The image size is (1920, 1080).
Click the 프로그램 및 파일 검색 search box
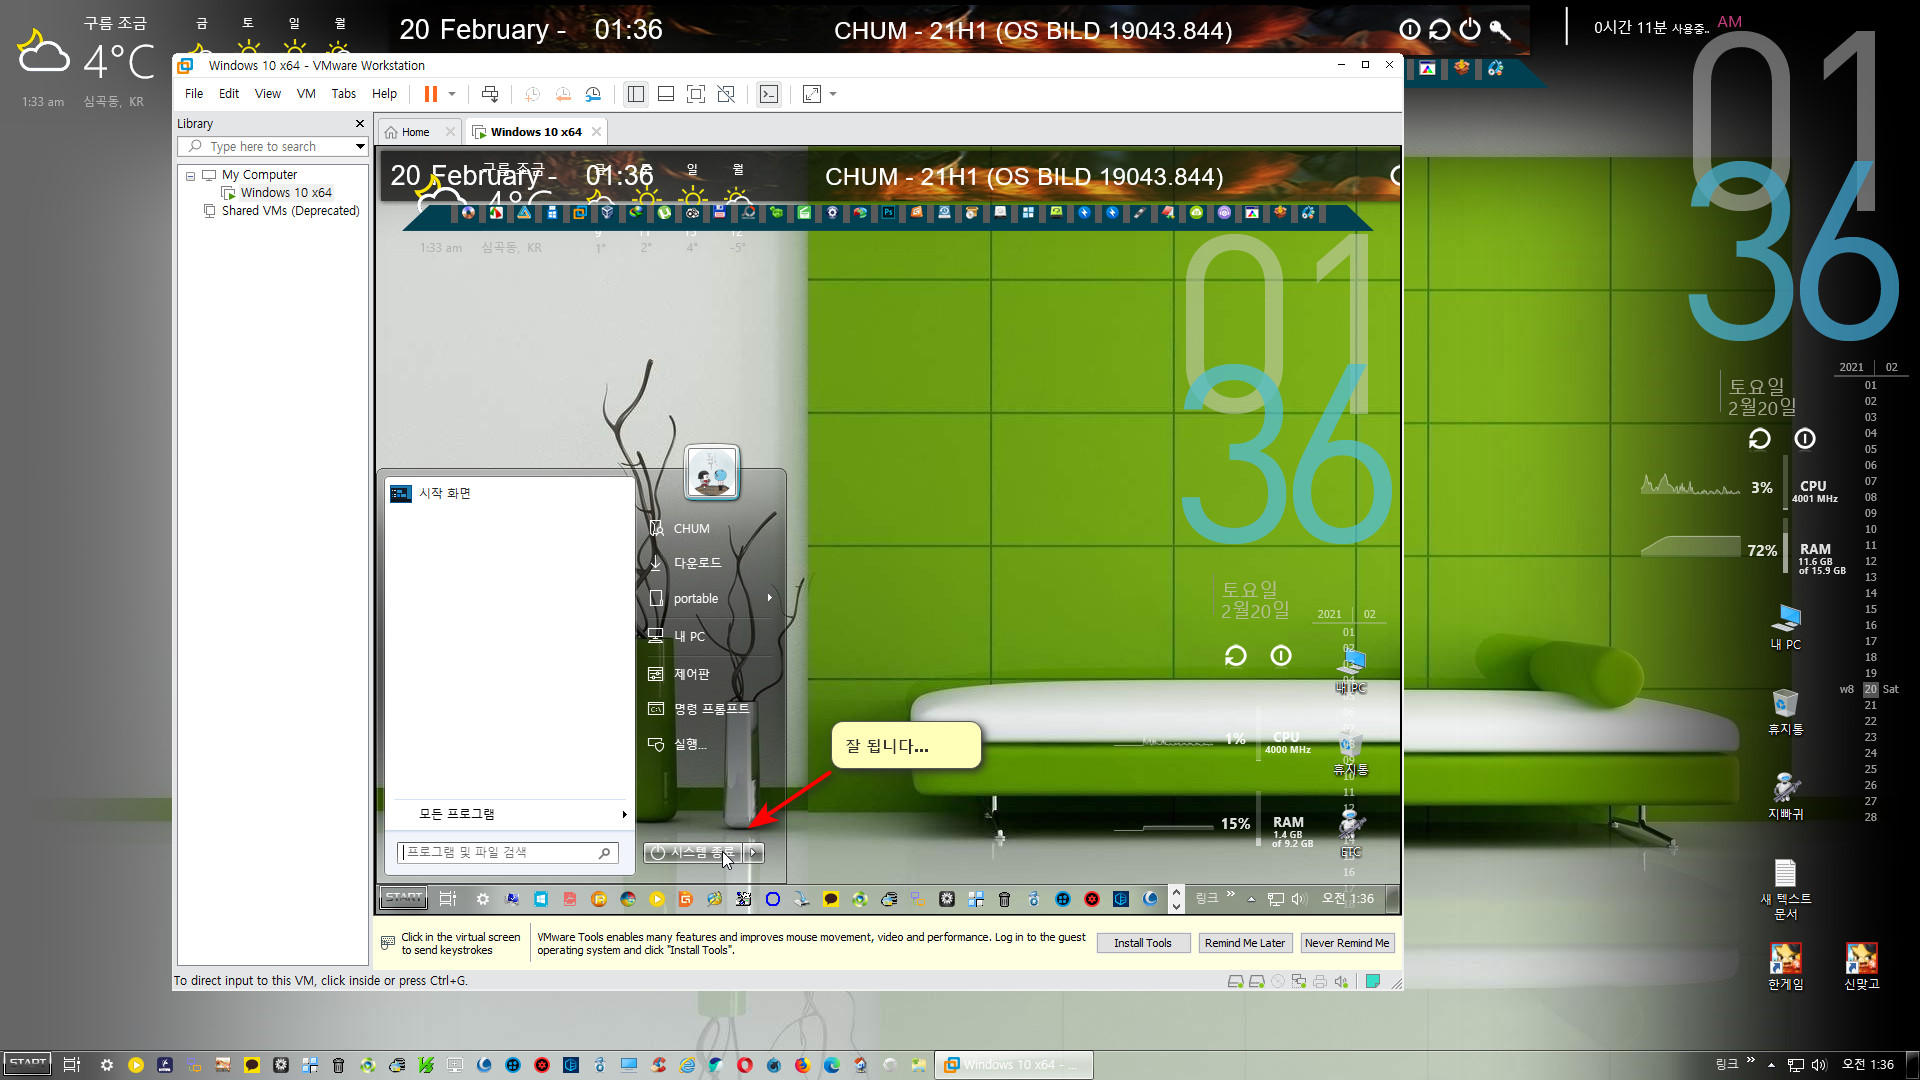click(507, 852)
